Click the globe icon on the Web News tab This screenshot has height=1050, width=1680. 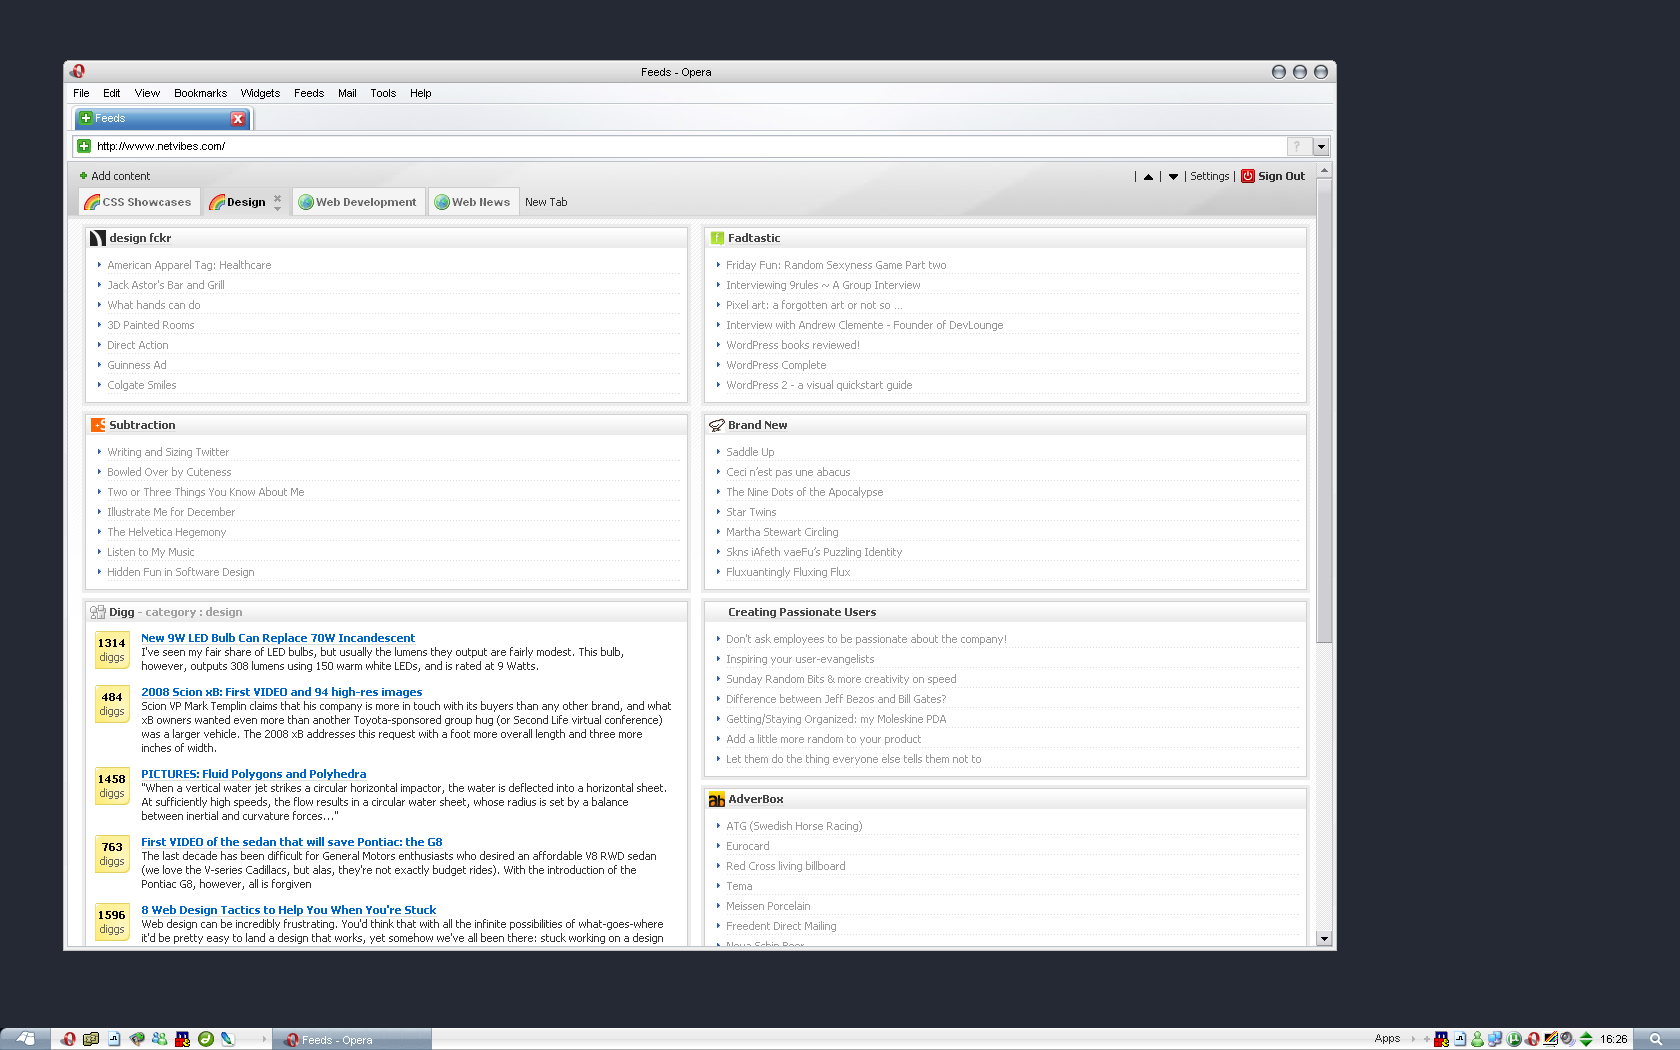point(442,202)
